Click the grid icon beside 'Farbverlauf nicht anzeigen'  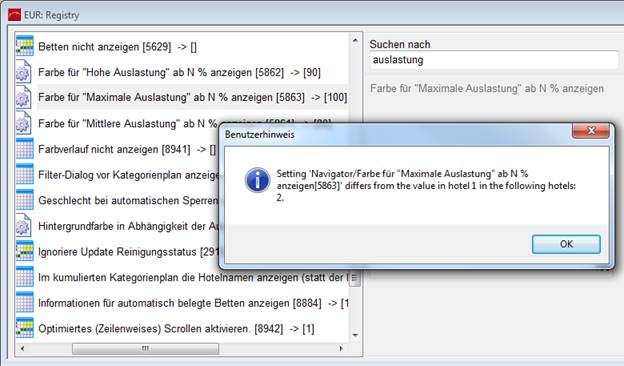pyautogui.click(x=25, y=149)
